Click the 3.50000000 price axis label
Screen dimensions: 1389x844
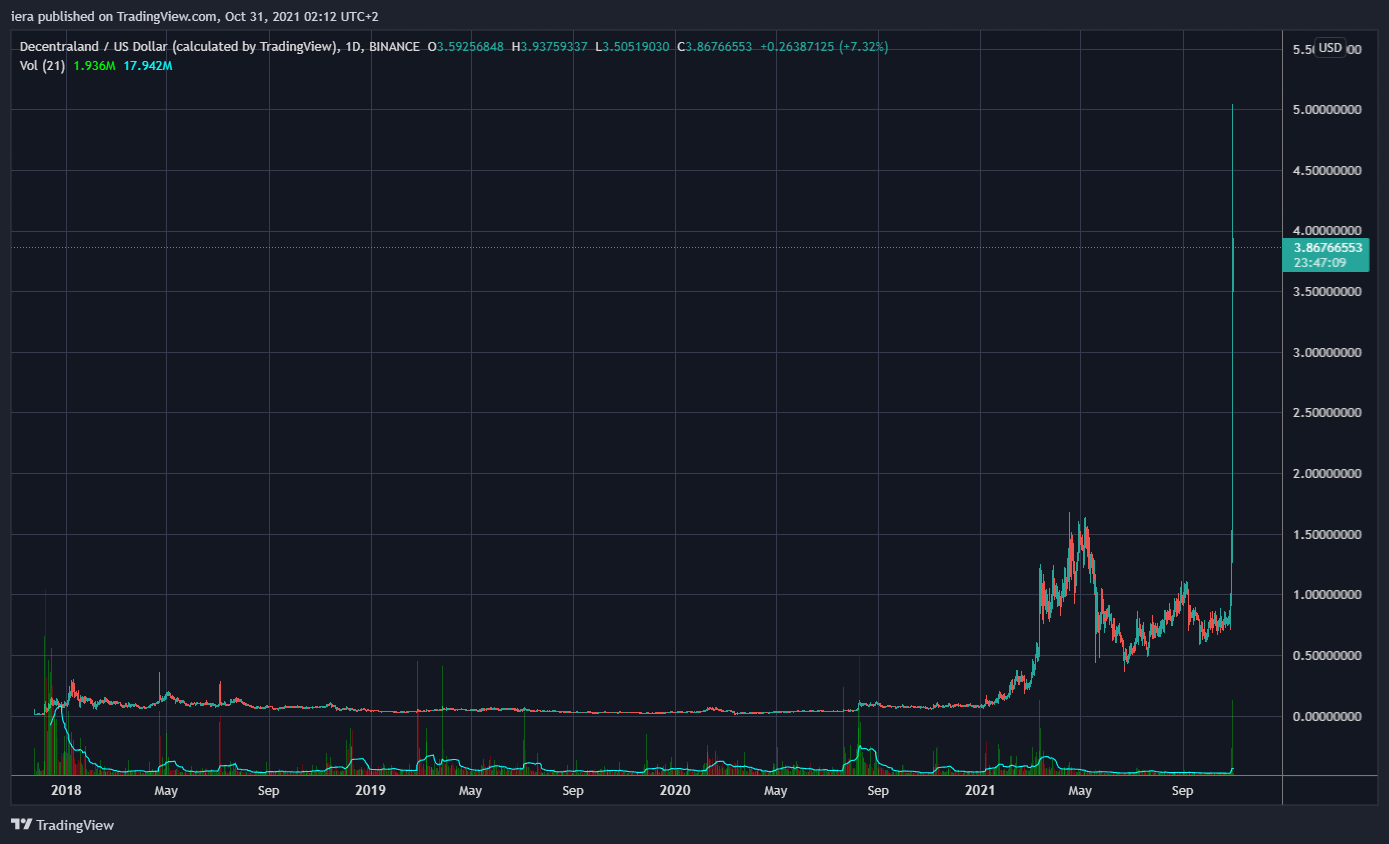tap(1325, 292)
